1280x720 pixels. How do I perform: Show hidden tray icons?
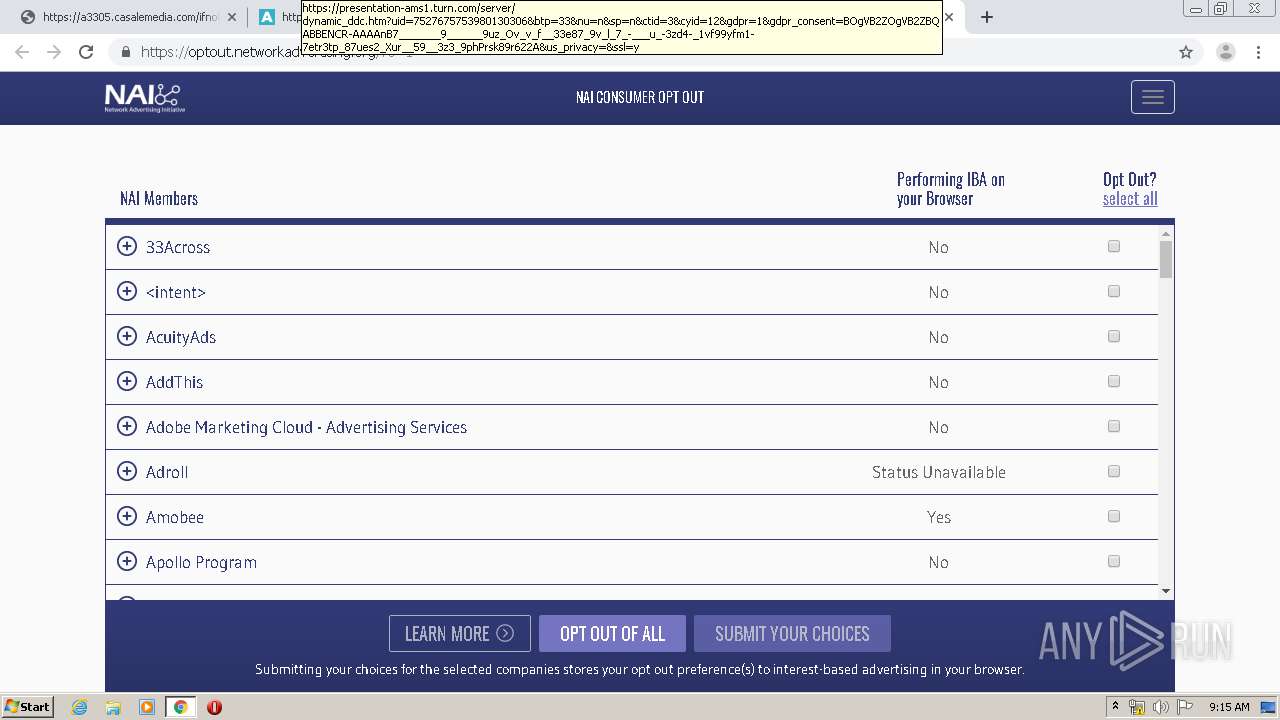[1115, 706]
